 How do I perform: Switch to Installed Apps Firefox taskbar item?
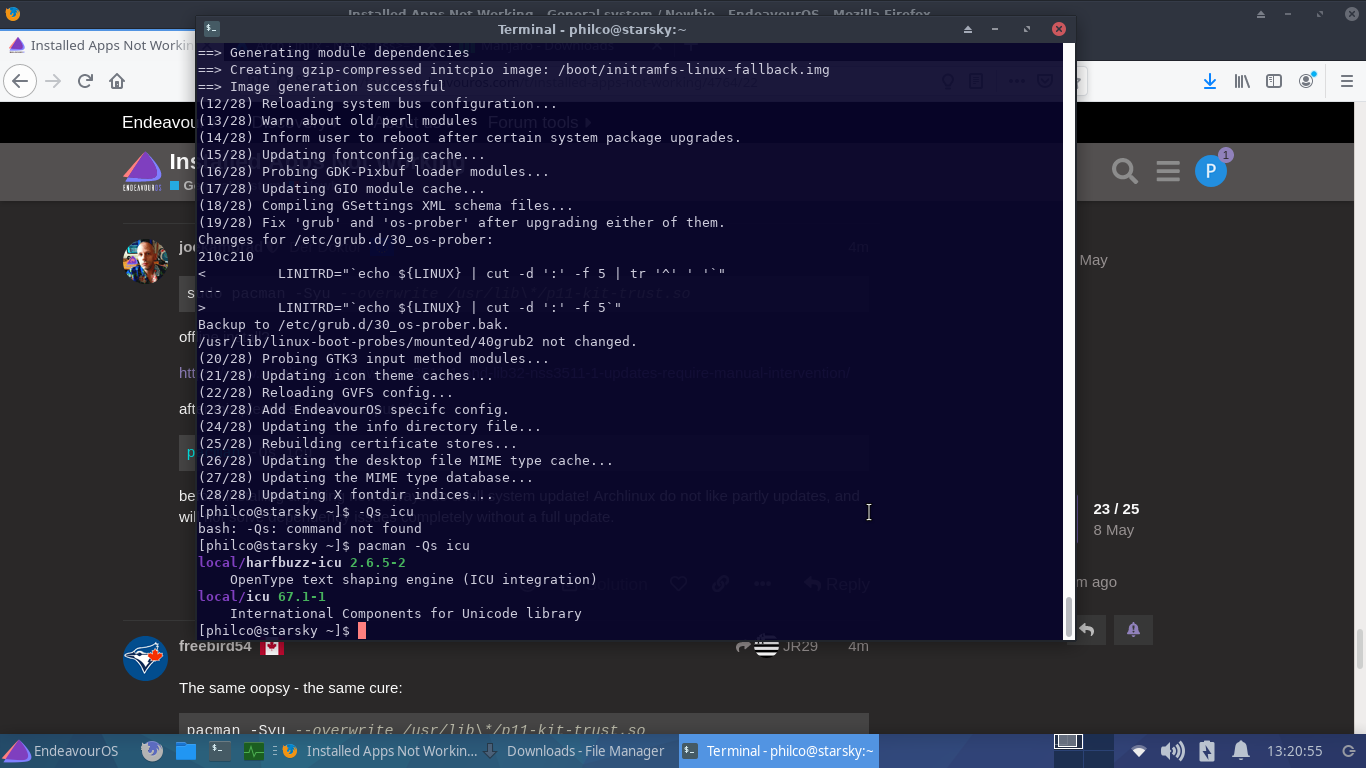pyautogui.click(x=380, y=751)
